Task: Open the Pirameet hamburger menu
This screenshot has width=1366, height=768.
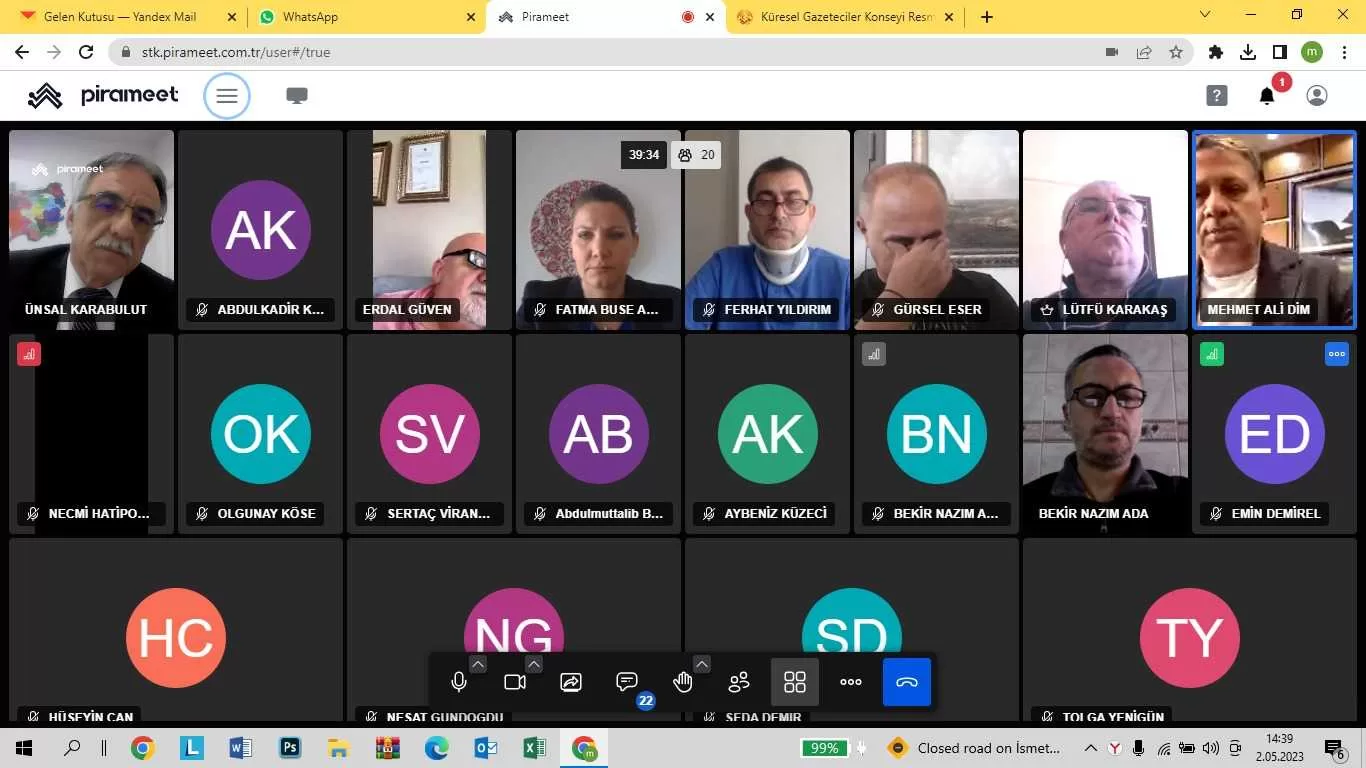Action: tap(227, 96)
